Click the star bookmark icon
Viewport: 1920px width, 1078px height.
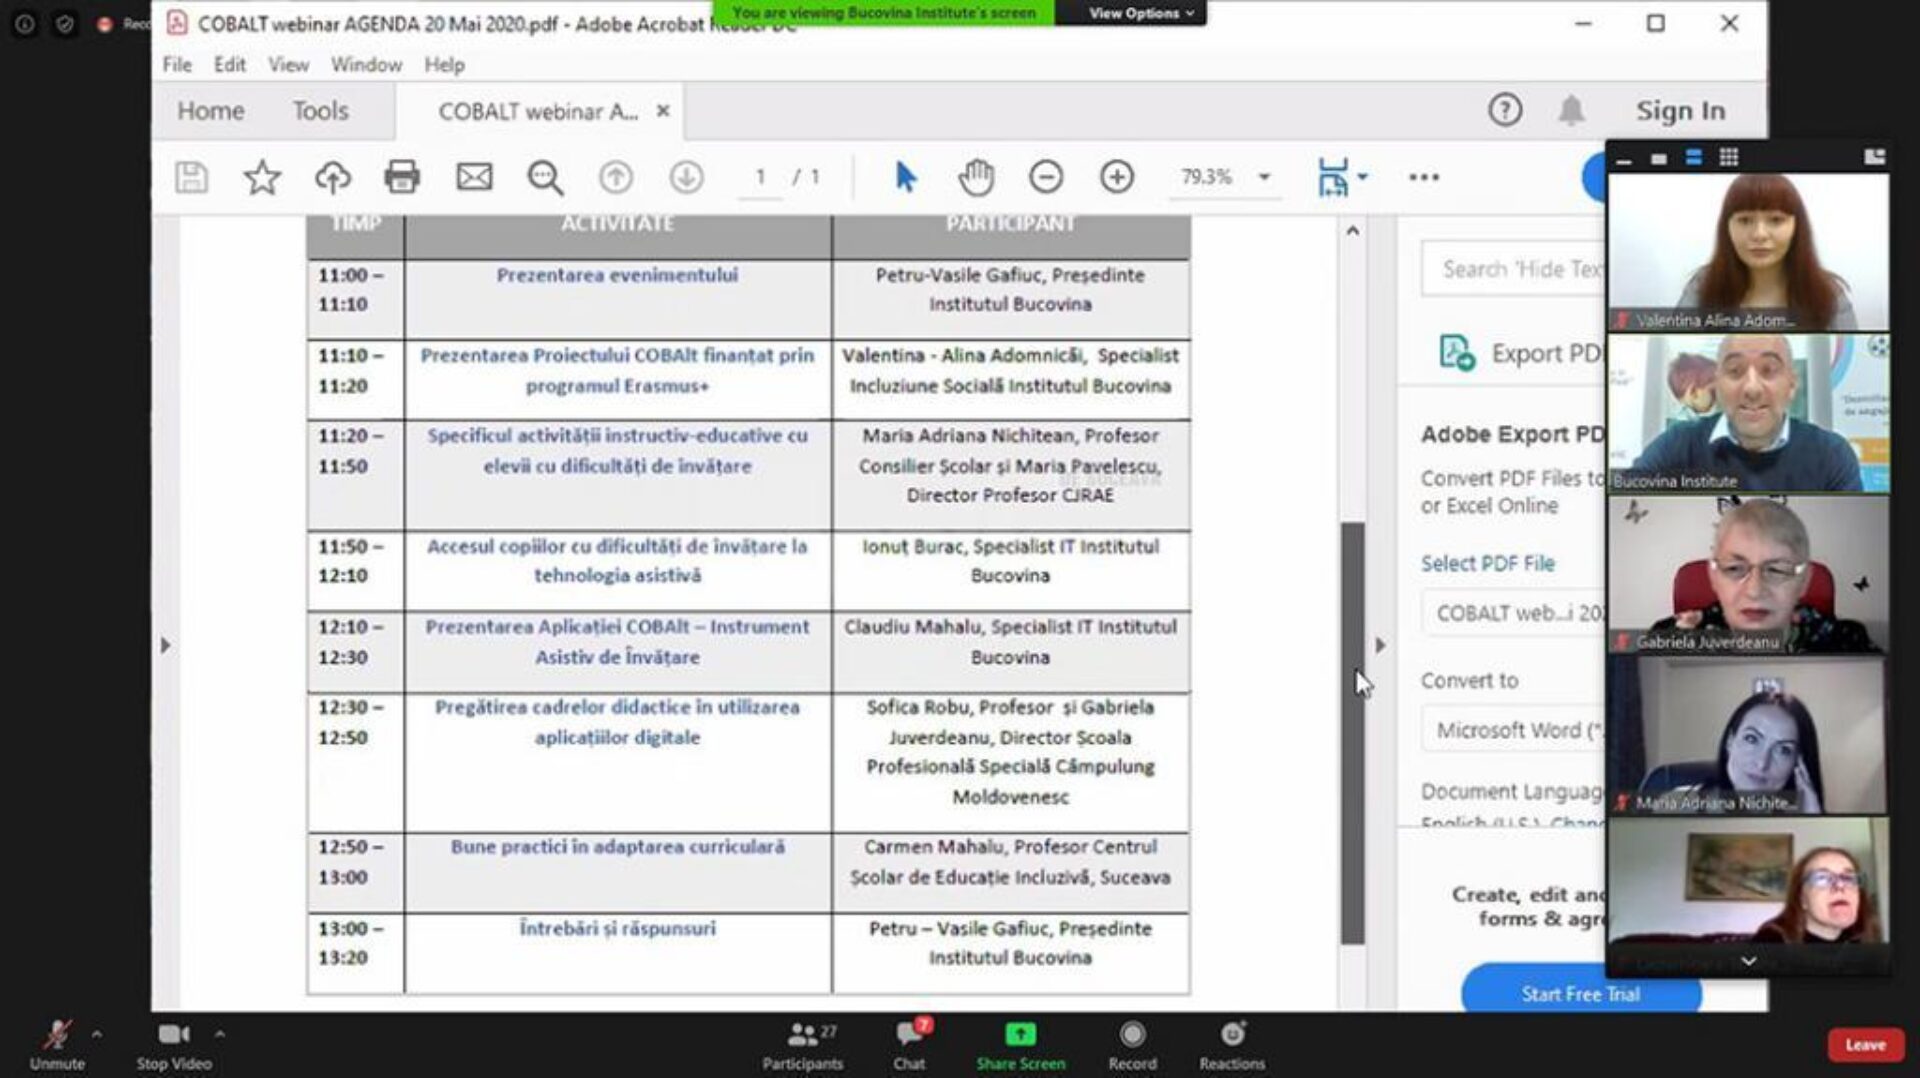point(262,177)
